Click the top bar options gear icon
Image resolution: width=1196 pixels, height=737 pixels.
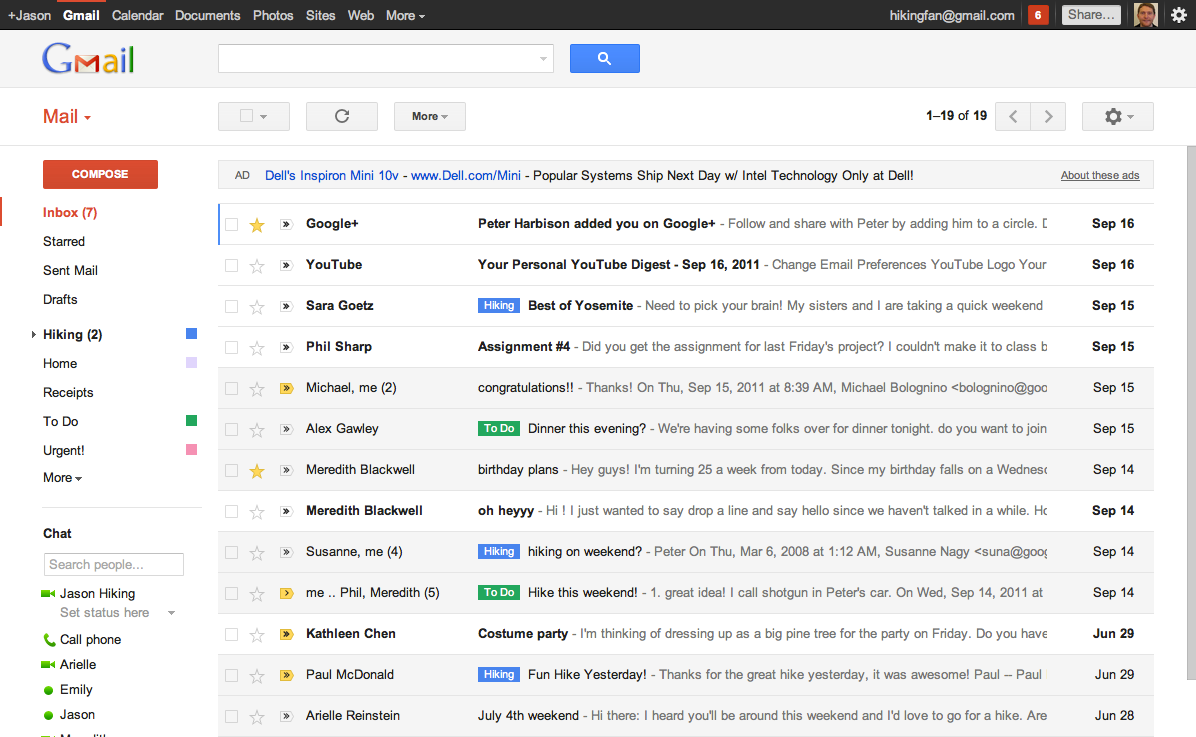1178,14
